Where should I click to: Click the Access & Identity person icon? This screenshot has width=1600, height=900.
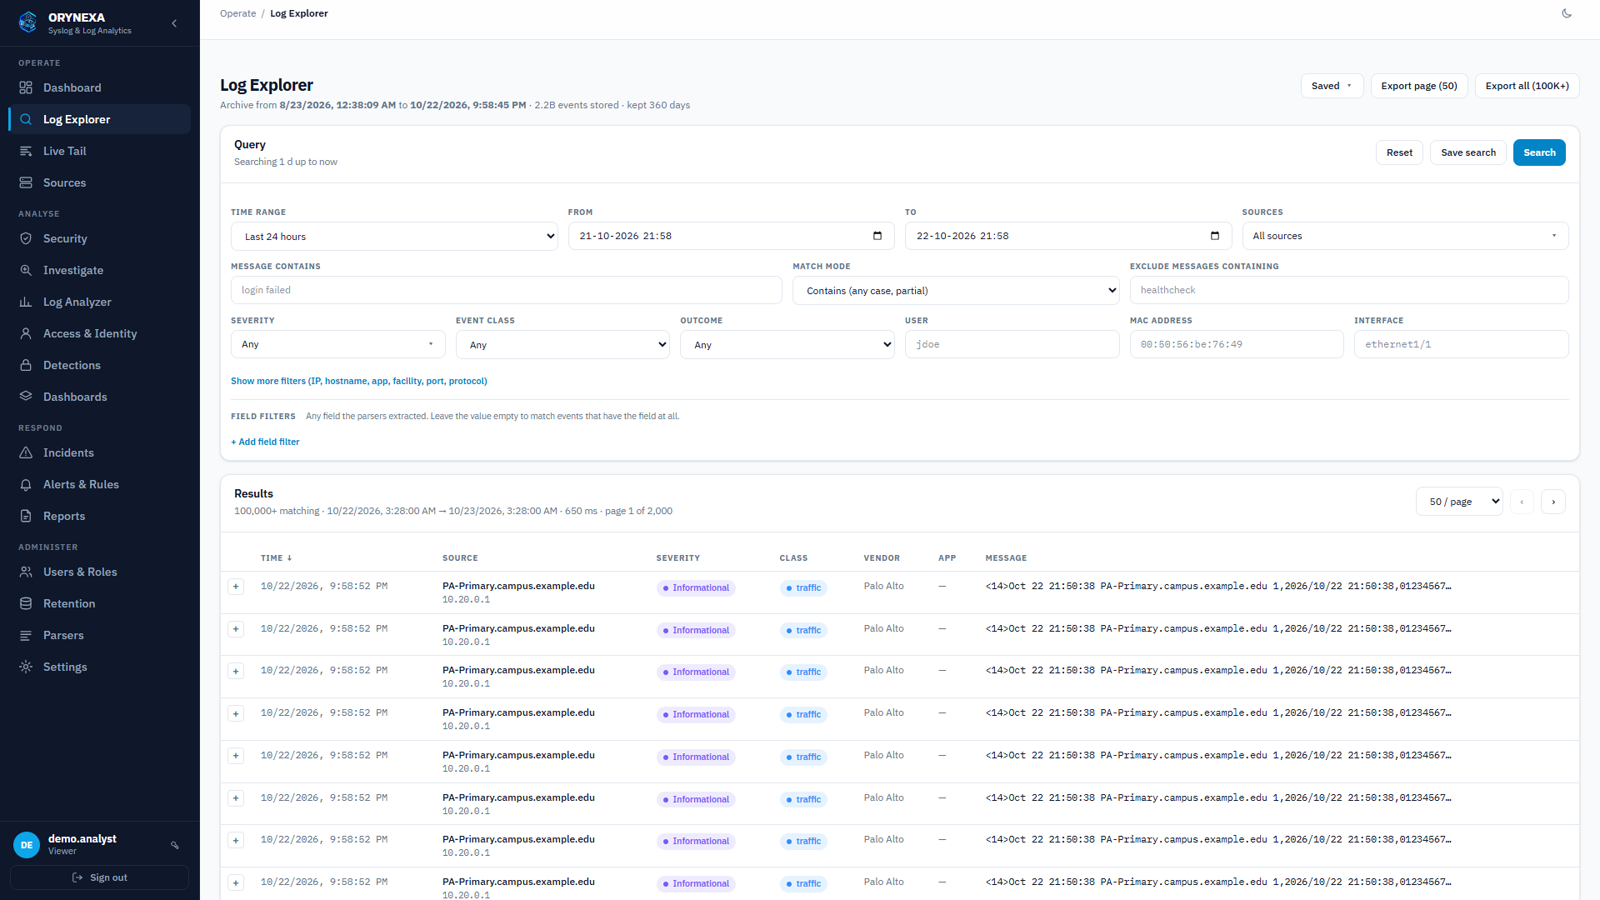pyautogui.click(x=26, y=334)
